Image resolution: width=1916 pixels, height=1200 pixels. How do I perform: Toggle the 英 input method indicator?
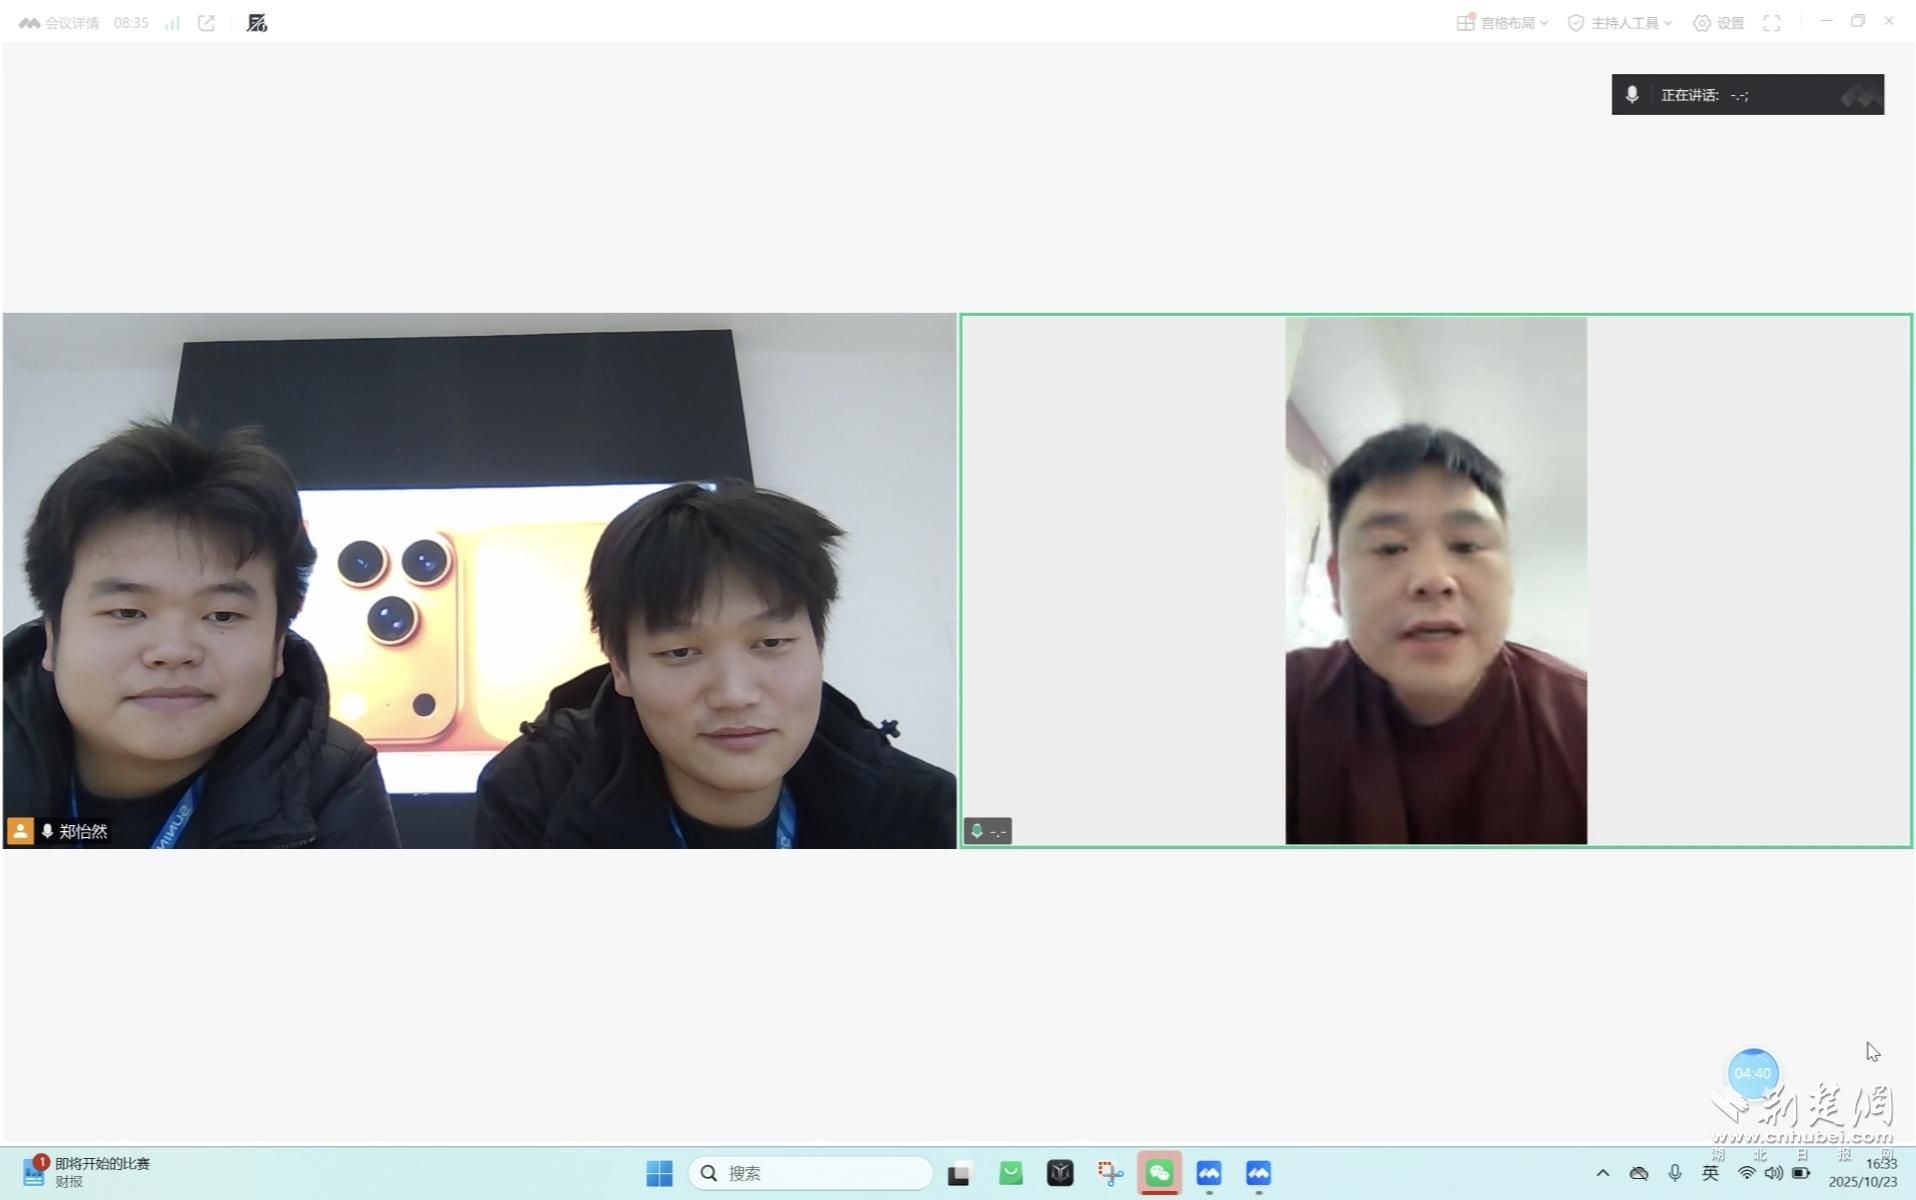click(x=1710, y=1173)
